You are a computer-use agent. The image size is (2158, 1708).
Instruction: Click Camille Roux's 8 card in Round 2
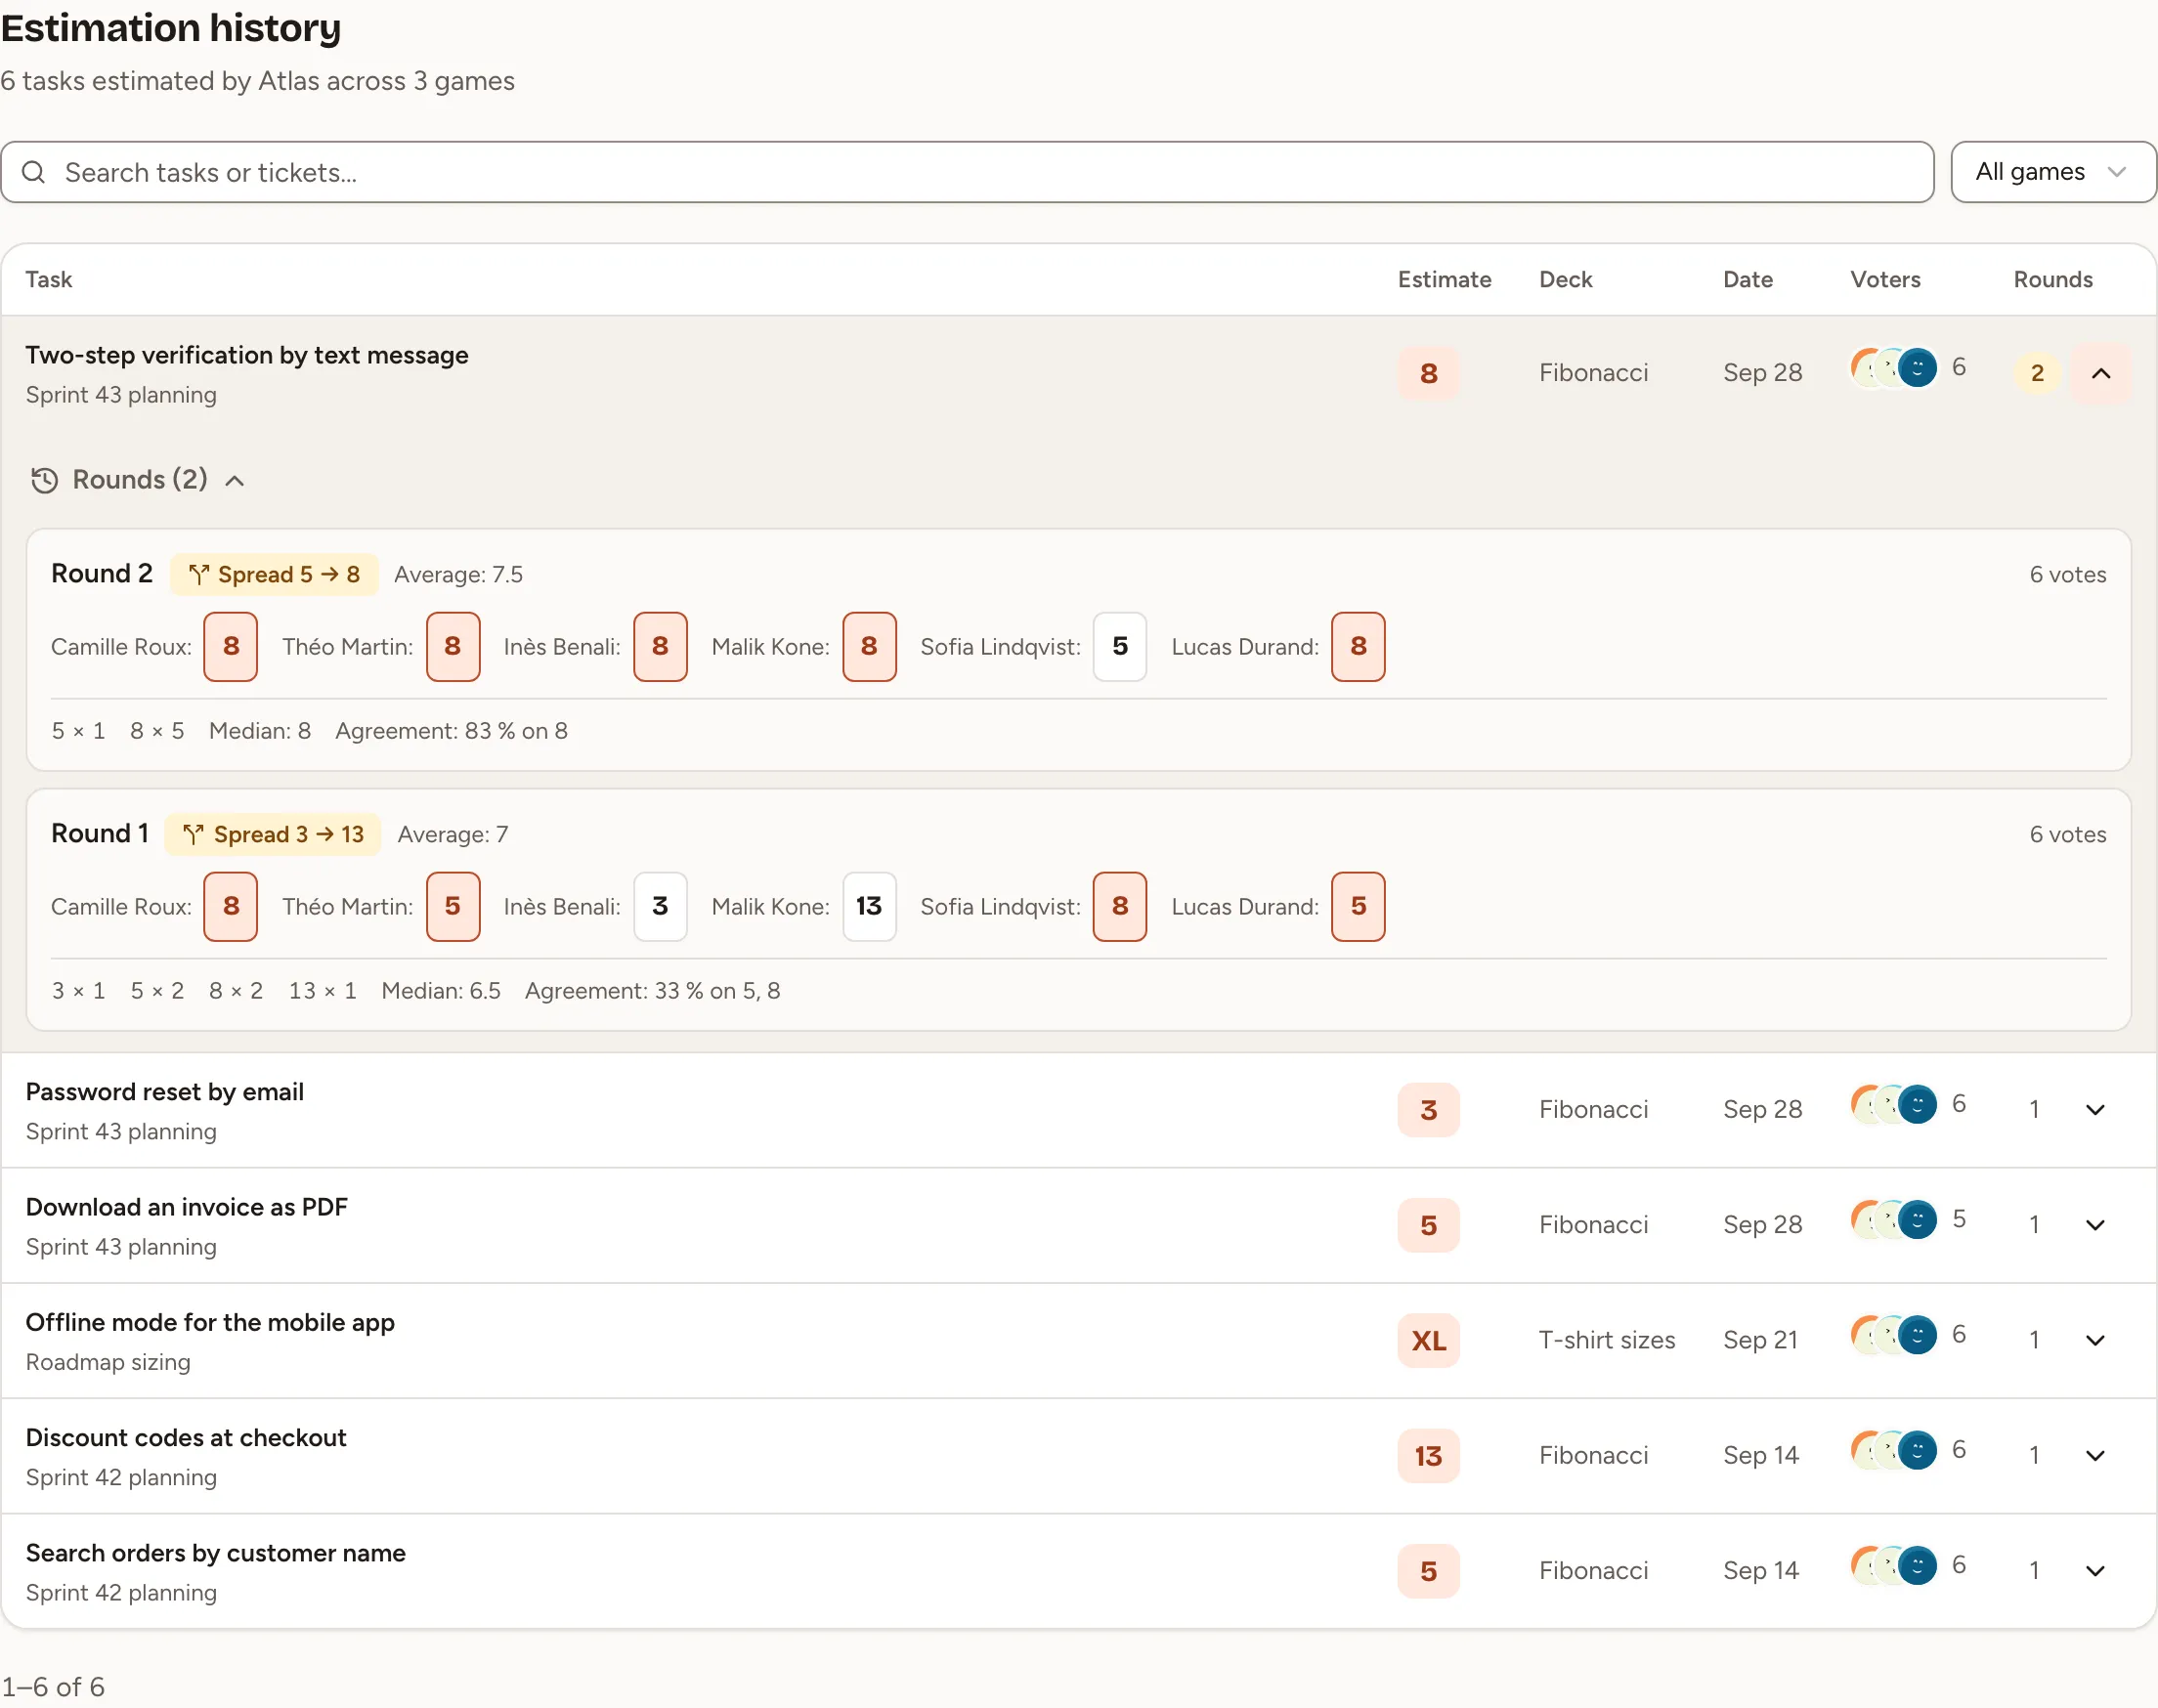click(231, 647)
